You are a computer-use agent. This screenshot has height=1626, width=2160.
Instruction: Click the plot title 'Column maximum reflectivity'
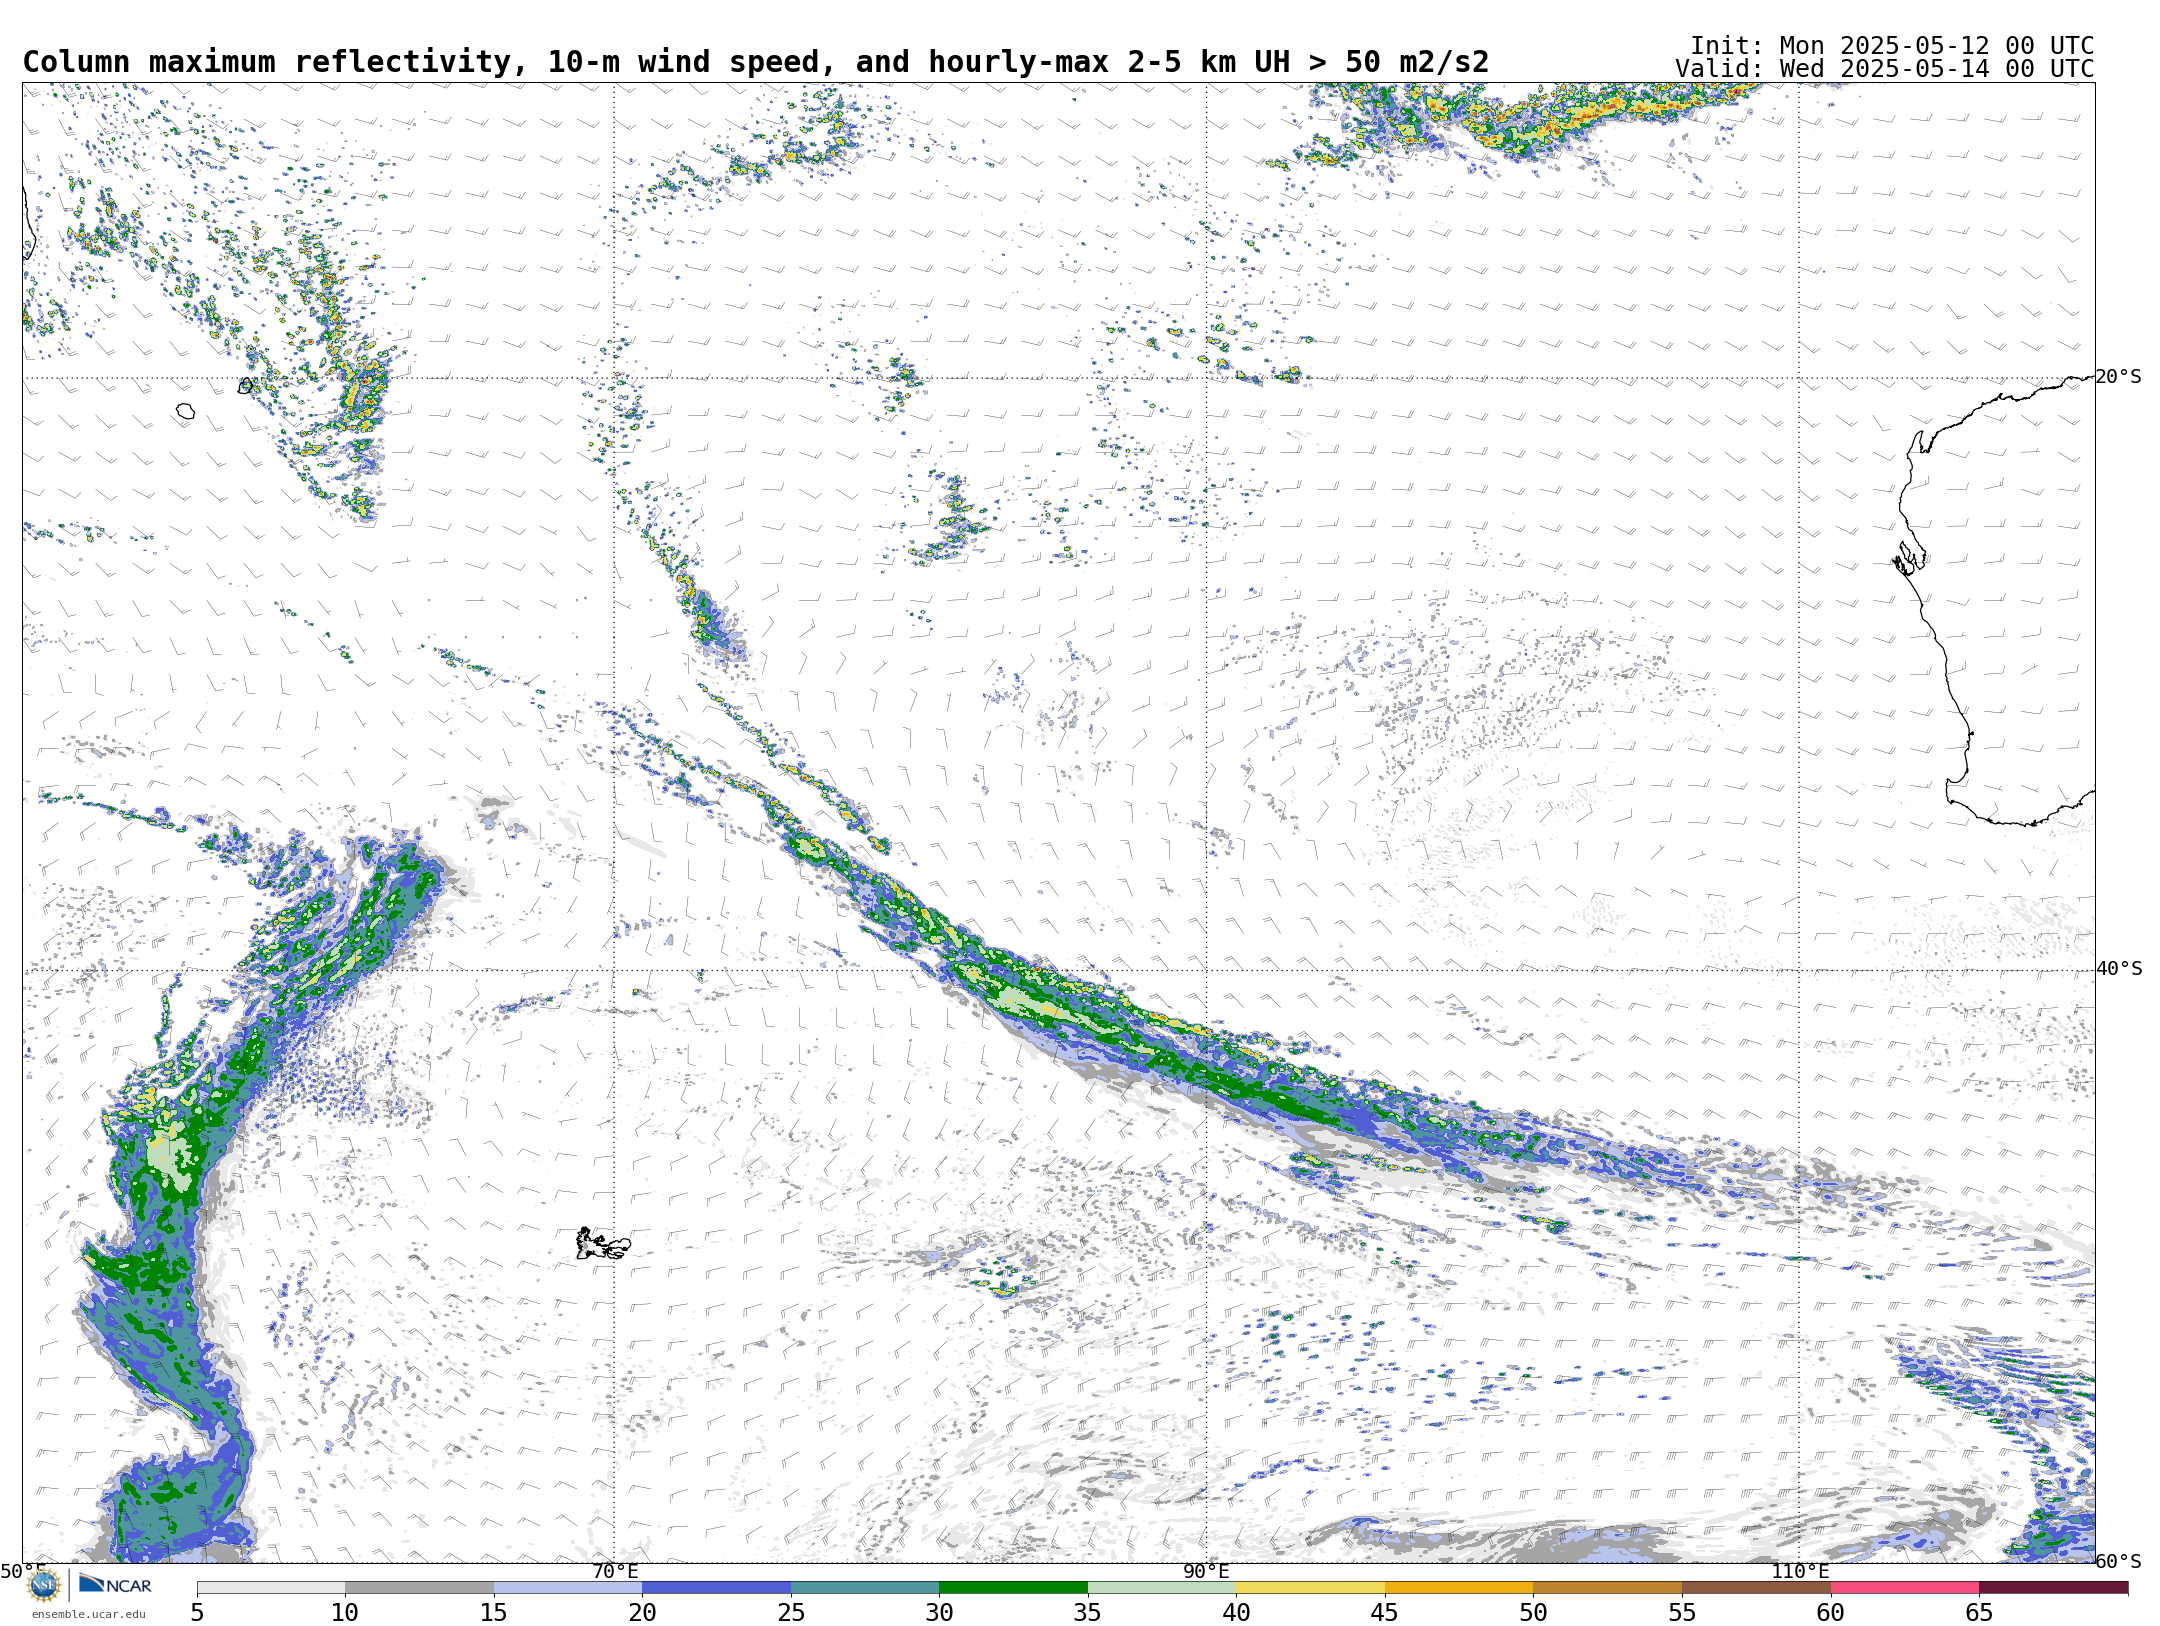point(267,62)
